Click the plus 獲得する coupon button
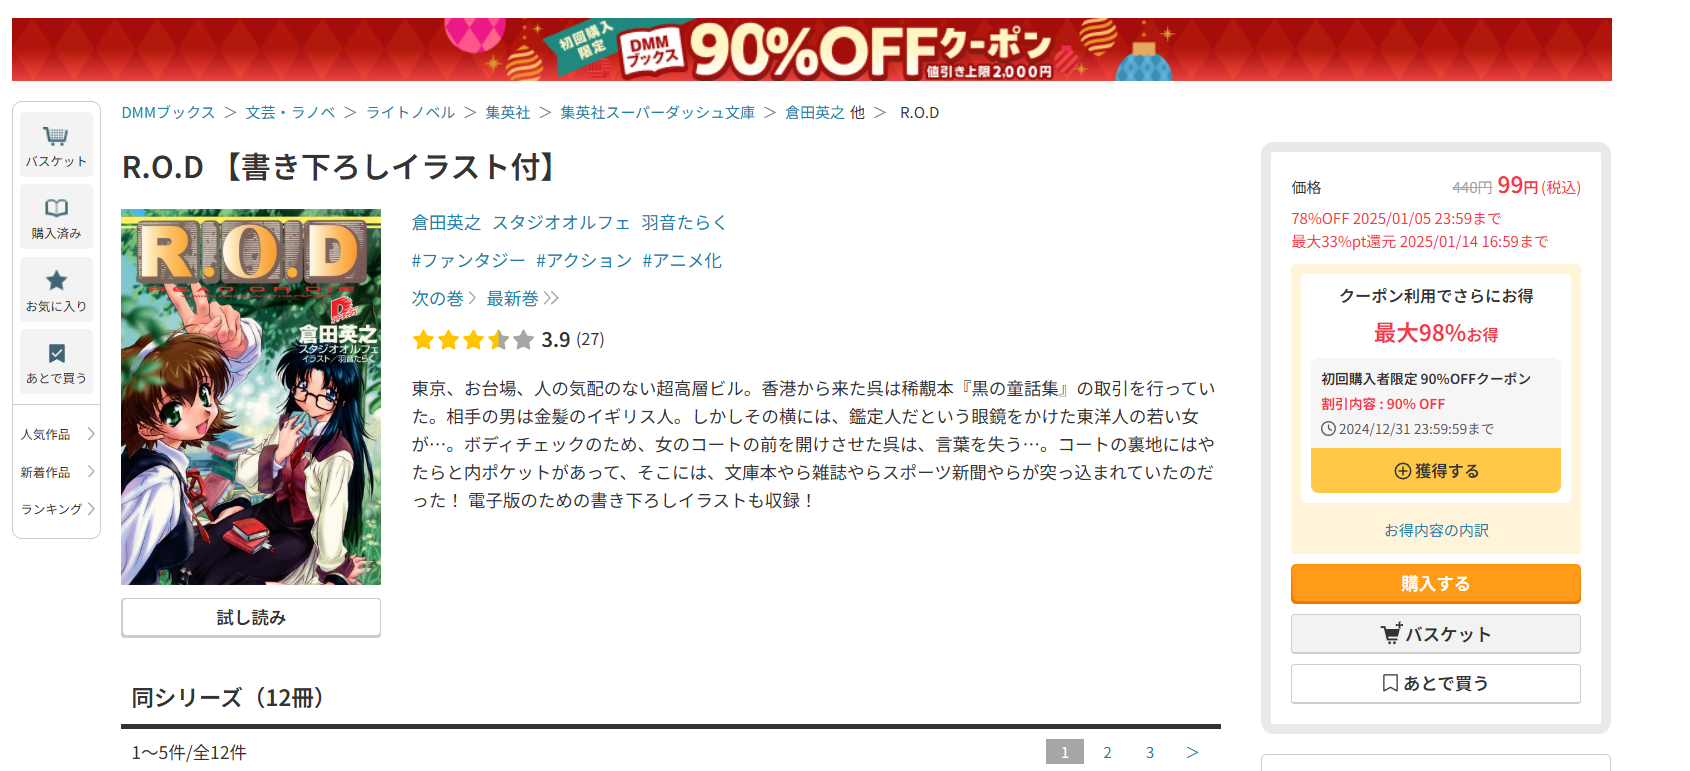The width and height of the screenshot is (1690, 771). tap(1435, 471)
